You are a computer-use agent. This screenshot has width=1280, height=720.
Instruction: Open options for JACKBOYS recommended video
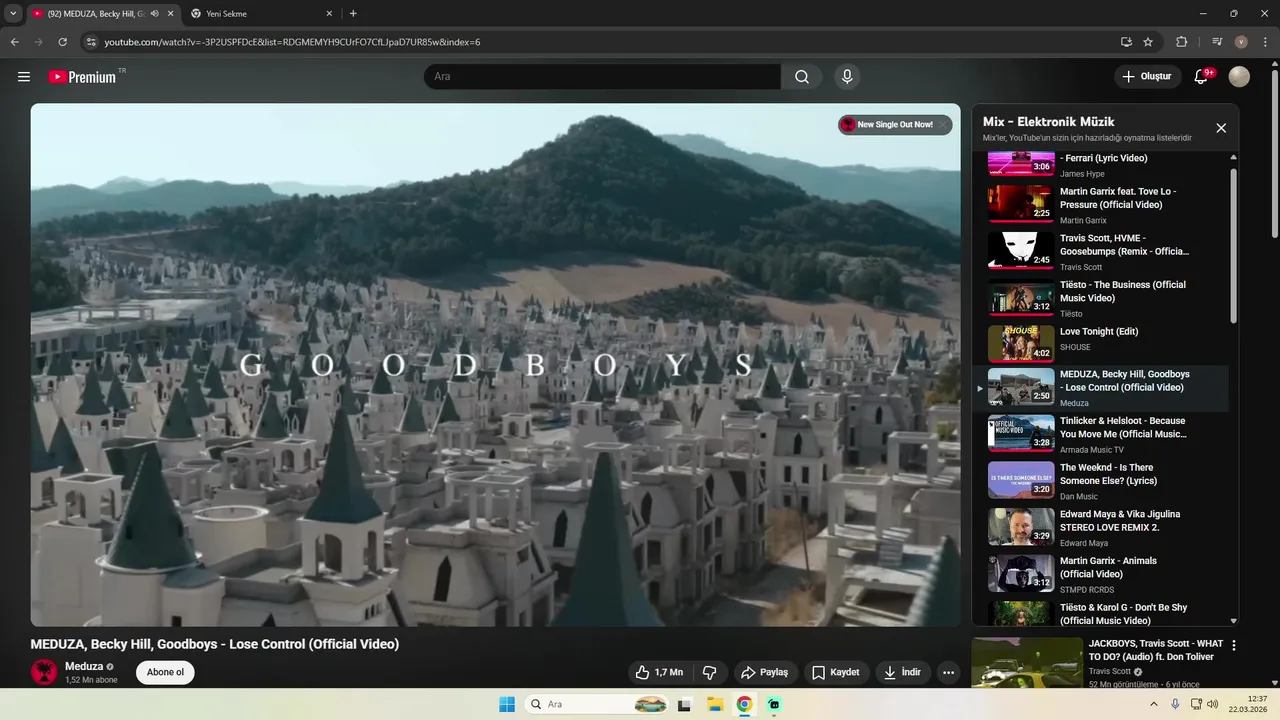coord(1233,645)
